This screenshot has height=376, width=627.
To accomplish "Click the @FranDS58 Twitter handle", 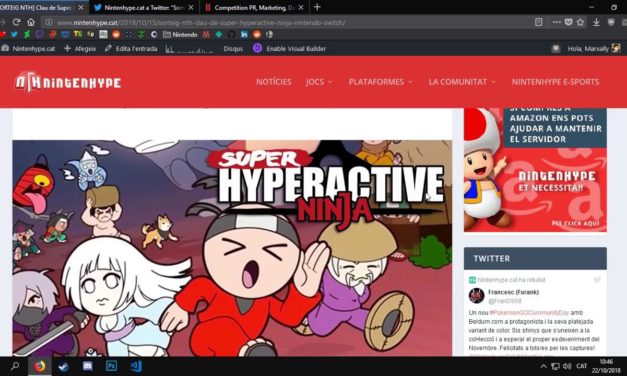I will [505, 301].
